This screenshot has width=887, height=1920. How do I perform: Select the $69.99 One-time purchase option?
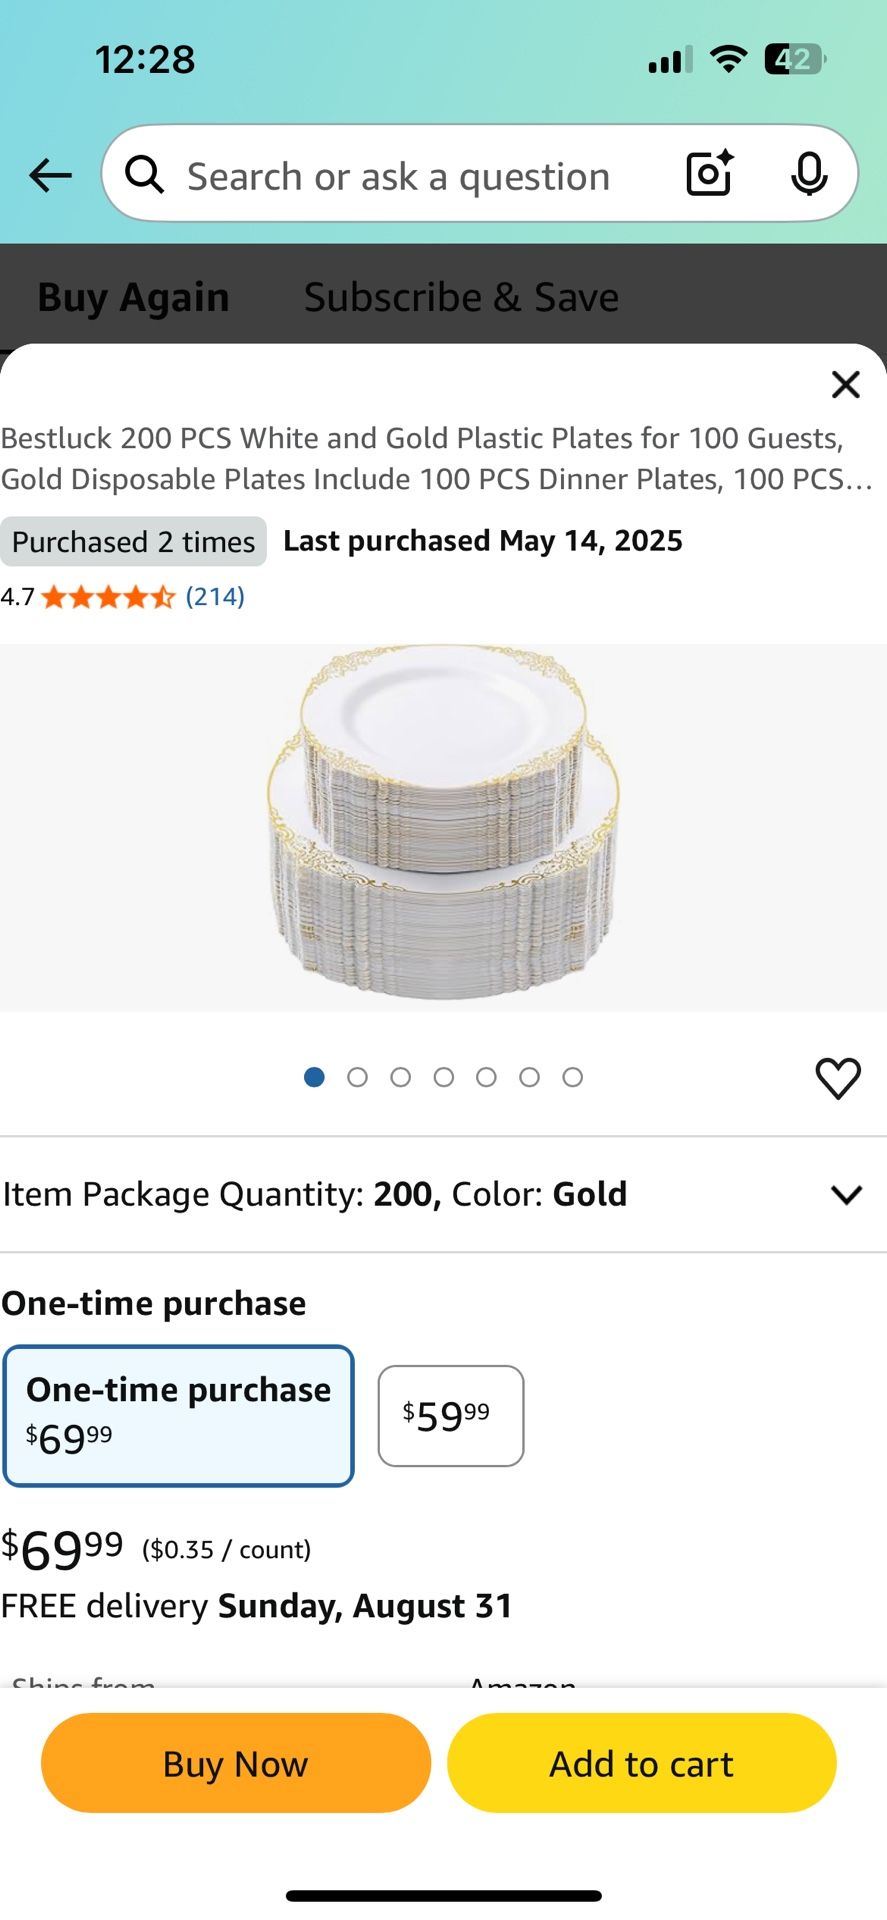tap(179, 1415)
